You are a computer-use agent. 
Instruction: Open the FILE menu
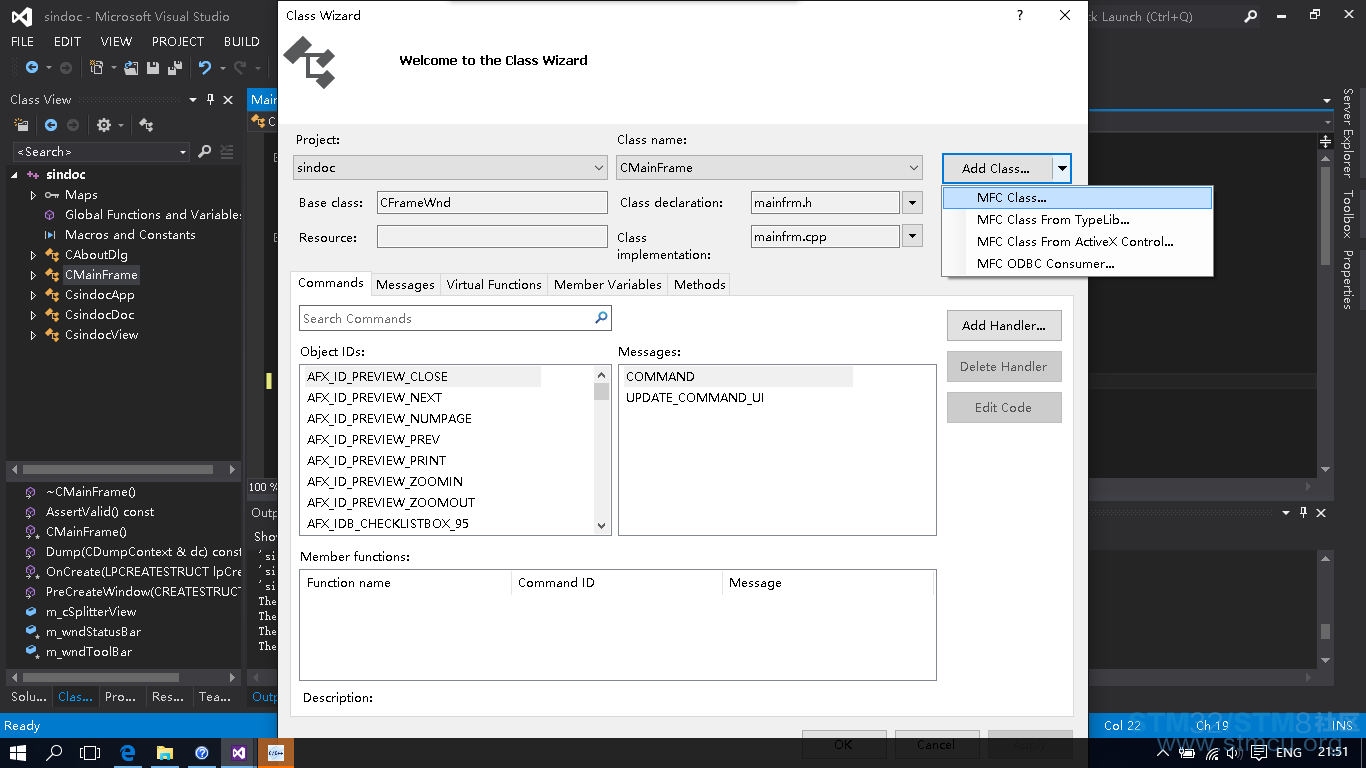[22, 42]
